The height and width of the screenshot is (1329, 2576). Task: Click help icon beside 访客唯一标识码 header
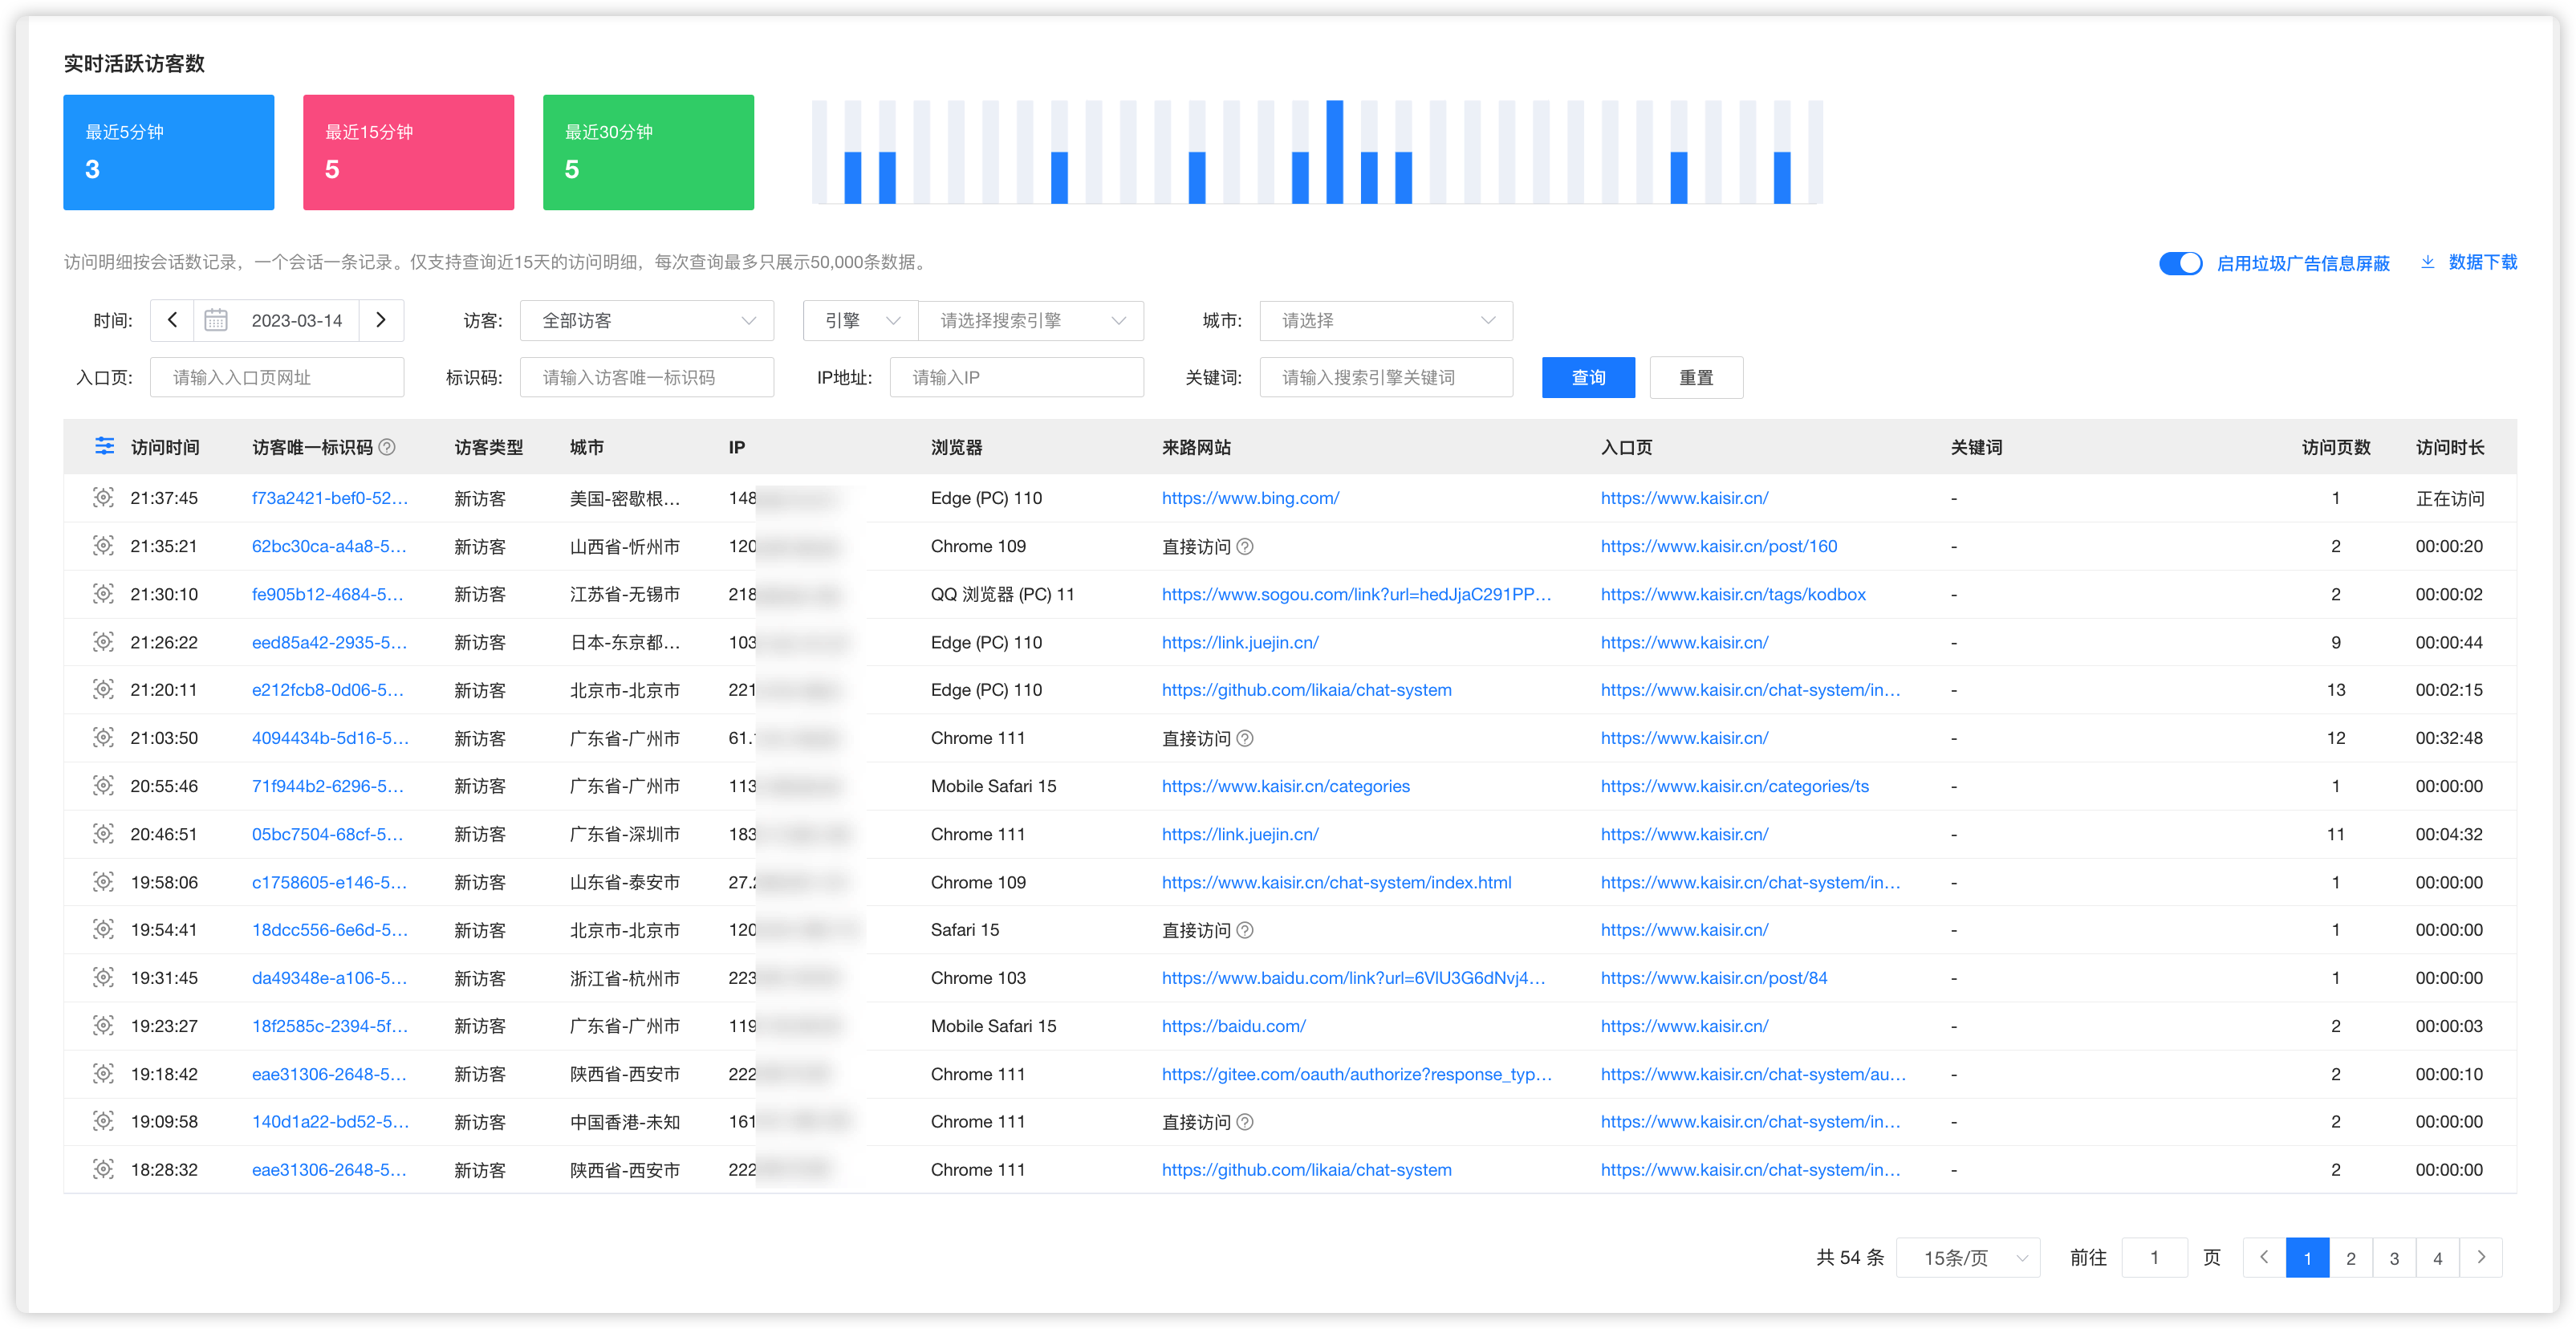coord(387,447)
